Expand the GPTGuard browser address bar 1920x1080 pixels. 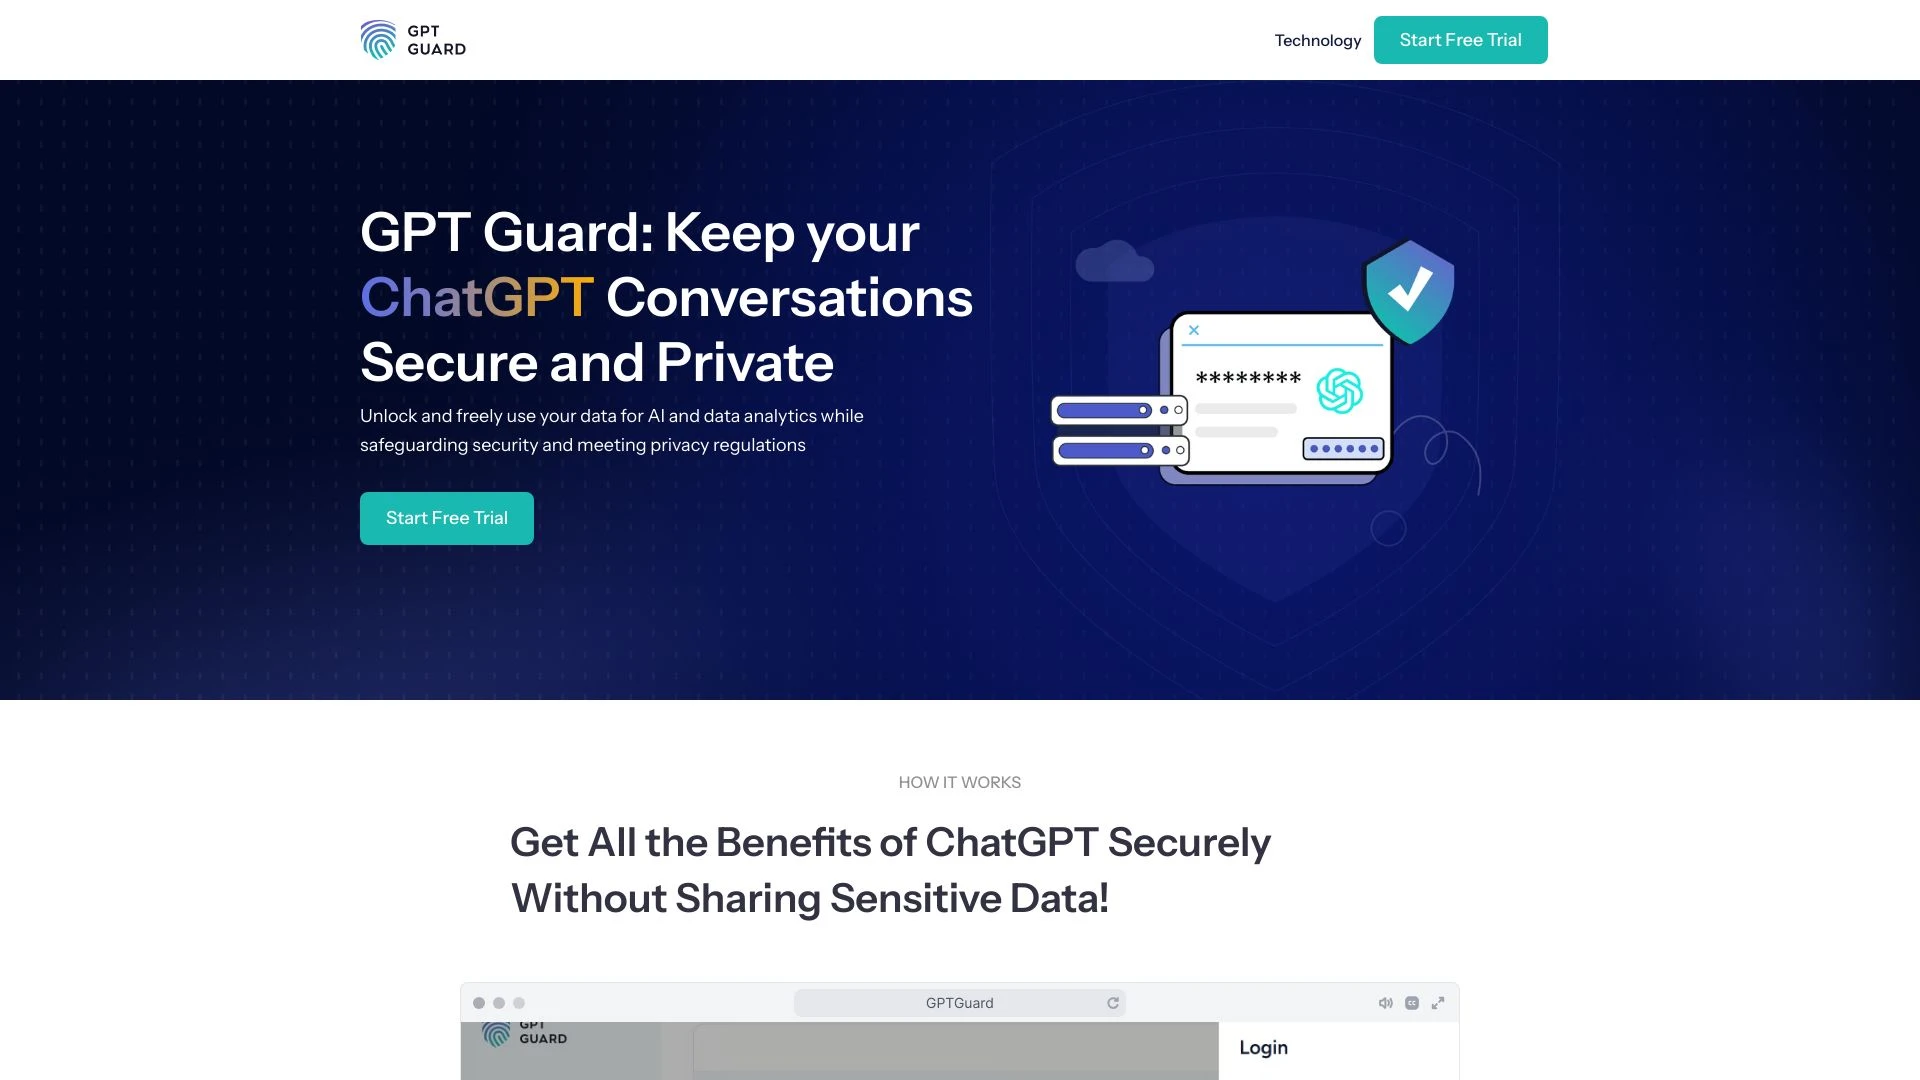tap(1441, 1004)
